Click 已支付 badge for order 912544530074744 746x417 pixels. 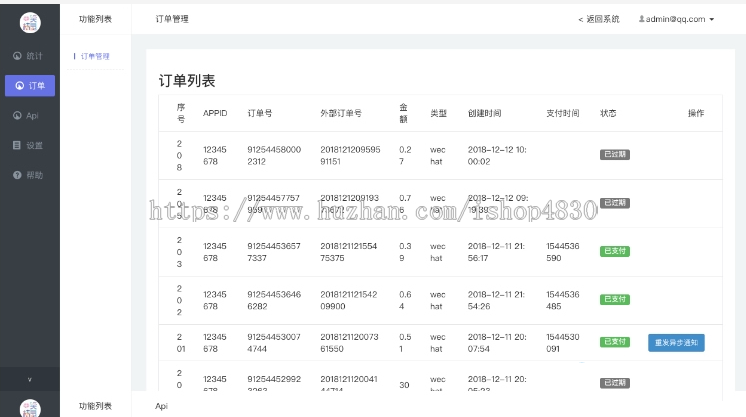[x=615, y=342]
